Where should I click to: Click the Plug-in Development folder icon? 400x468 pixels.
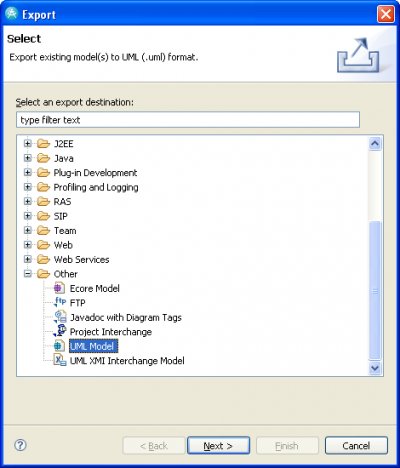pos(43,173)
